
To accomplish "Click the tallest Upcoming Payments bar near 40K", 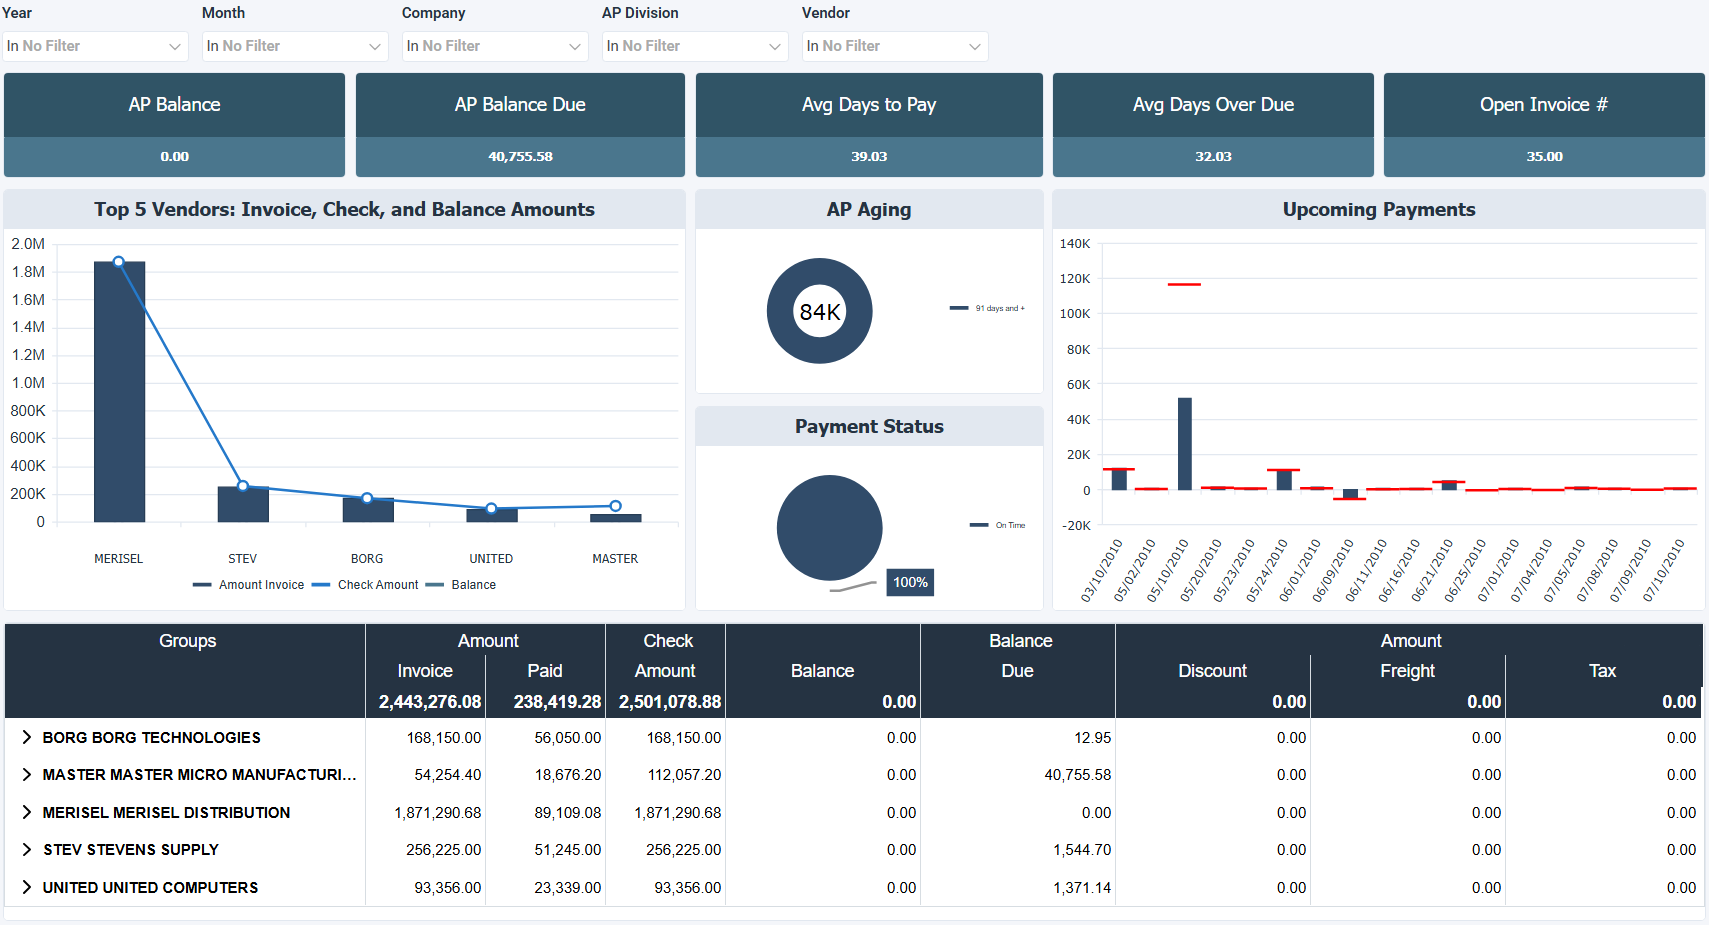I will point(1185,444).
